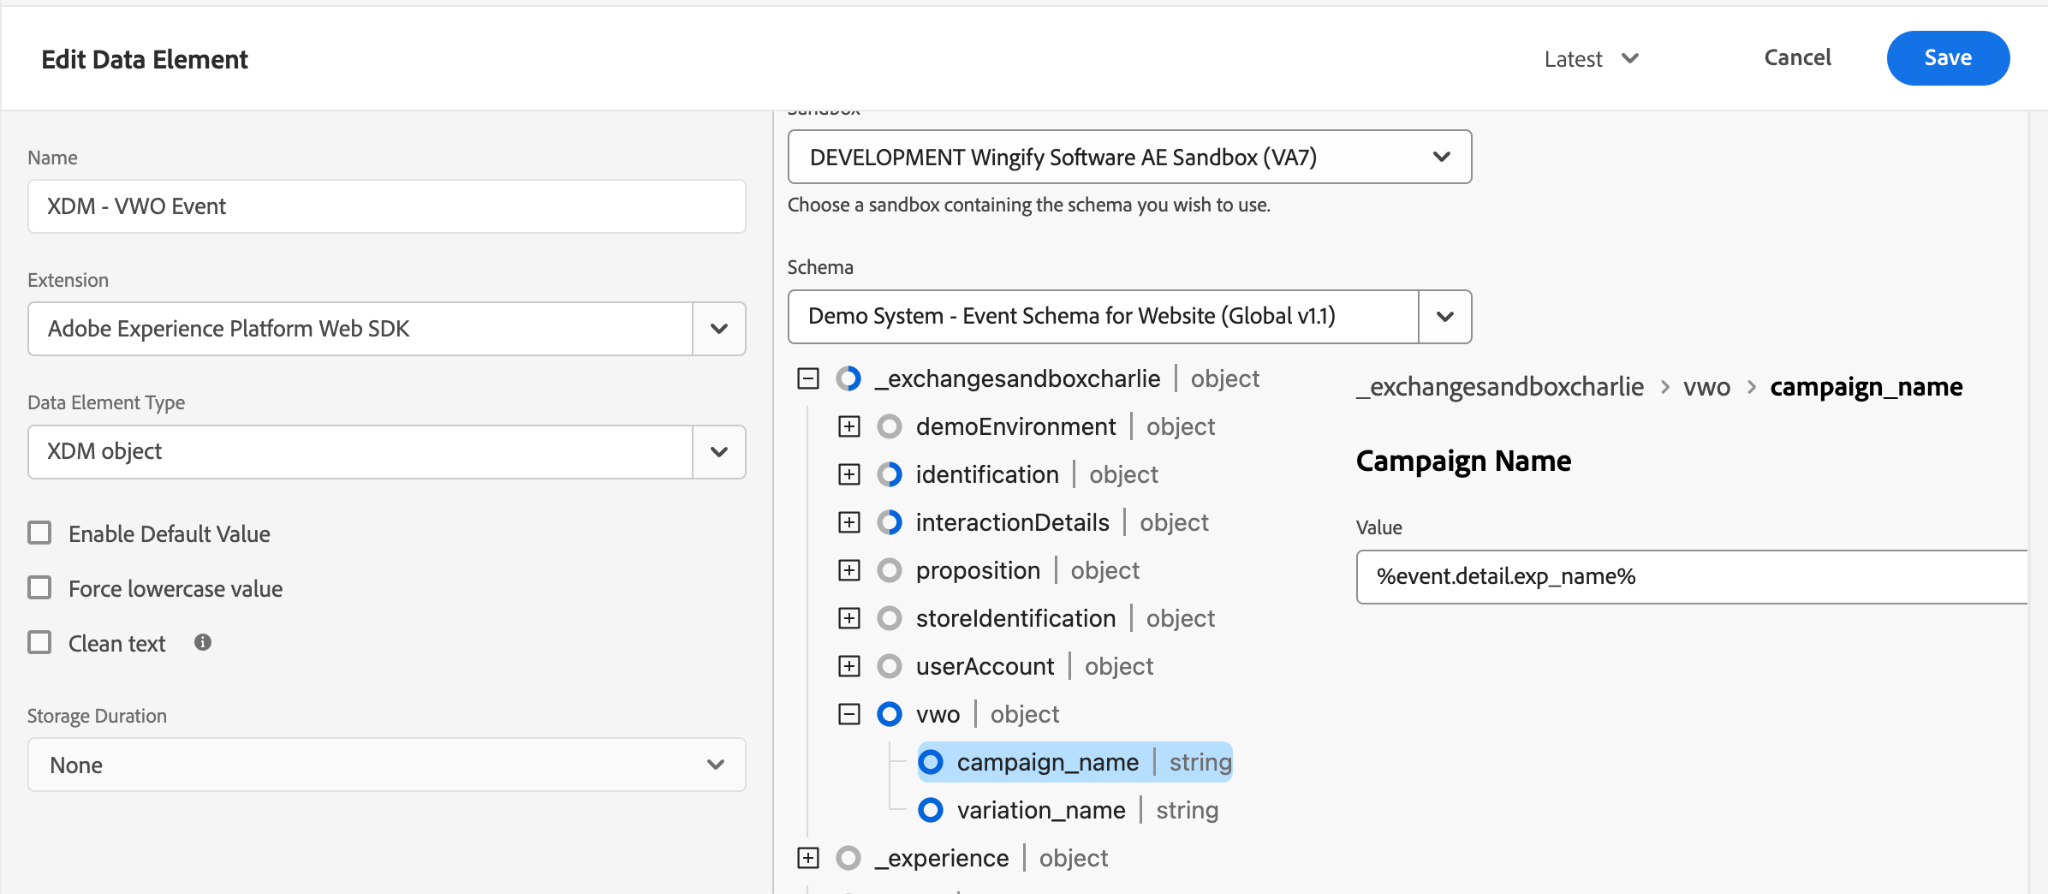Screen dimensions: 2048x894
Task: Enable Default Value checkbox
Action: tap(40, 532)
